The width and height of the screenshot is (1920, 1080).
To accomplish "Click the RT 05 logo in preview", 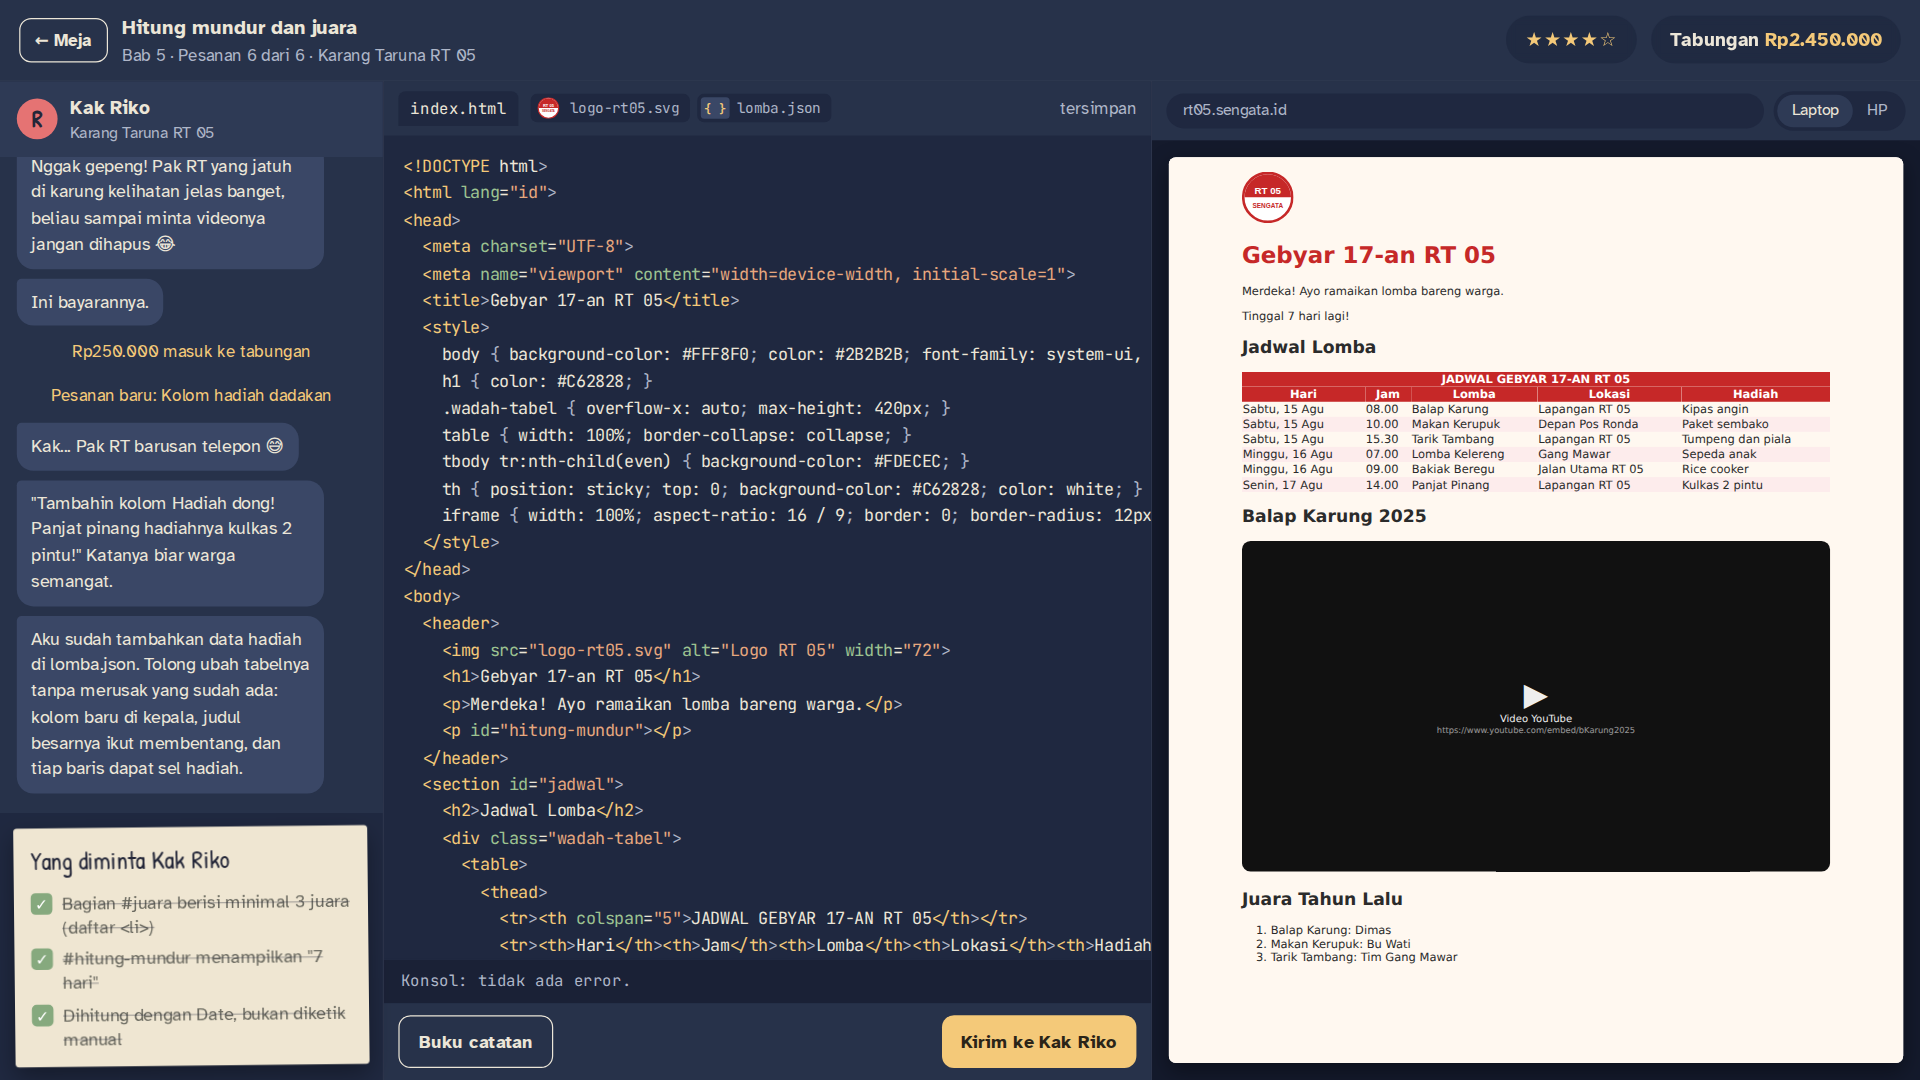I will click(1267, 197).
